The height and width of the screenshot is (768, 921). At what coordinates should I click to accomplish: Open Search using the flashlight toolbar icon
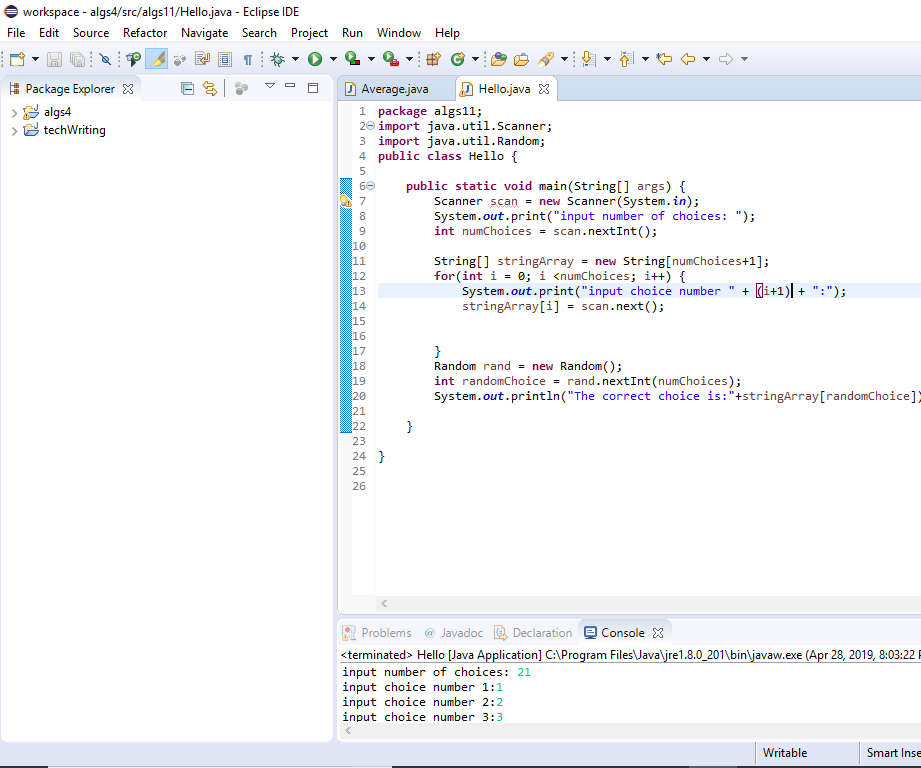(547, 58)
